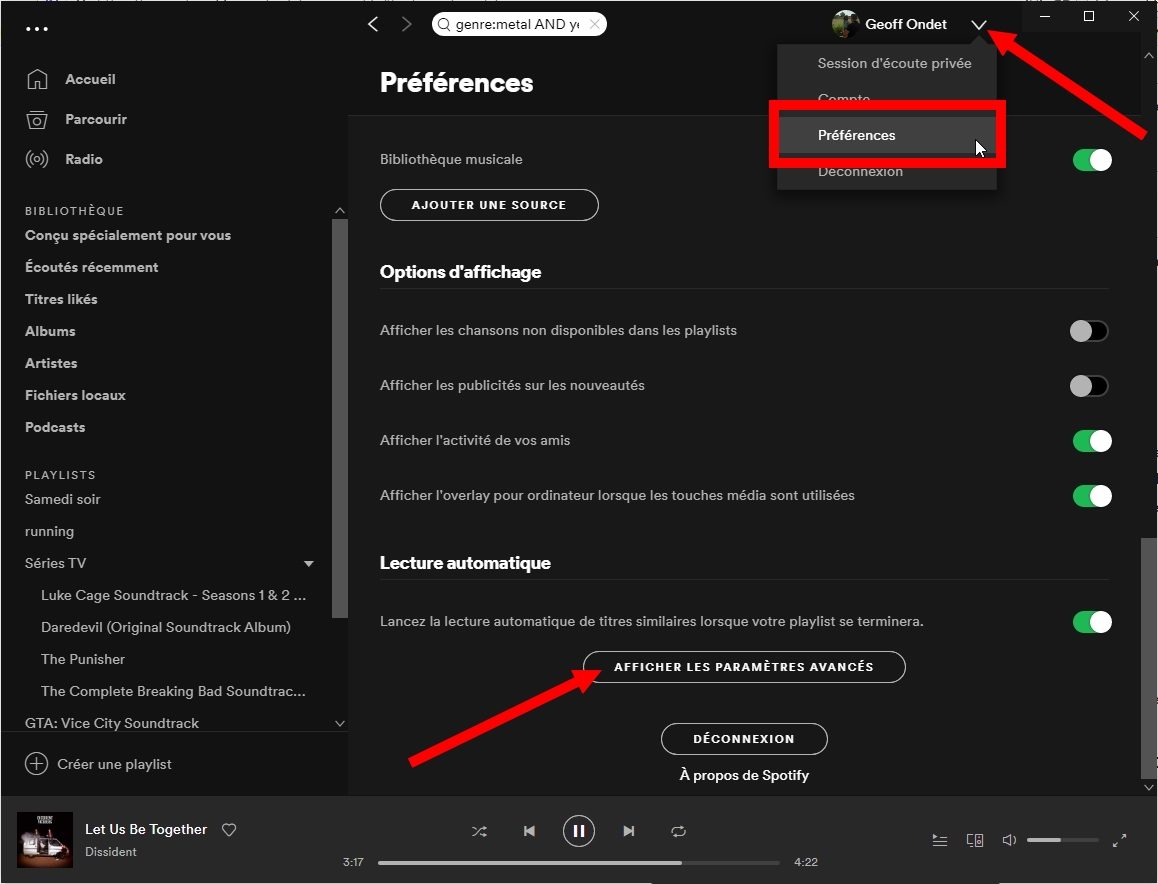The width and height of the screenshot is (1158, 884).
Task: Disable l'activité de vos amis switch
Action: point(1092,441)
